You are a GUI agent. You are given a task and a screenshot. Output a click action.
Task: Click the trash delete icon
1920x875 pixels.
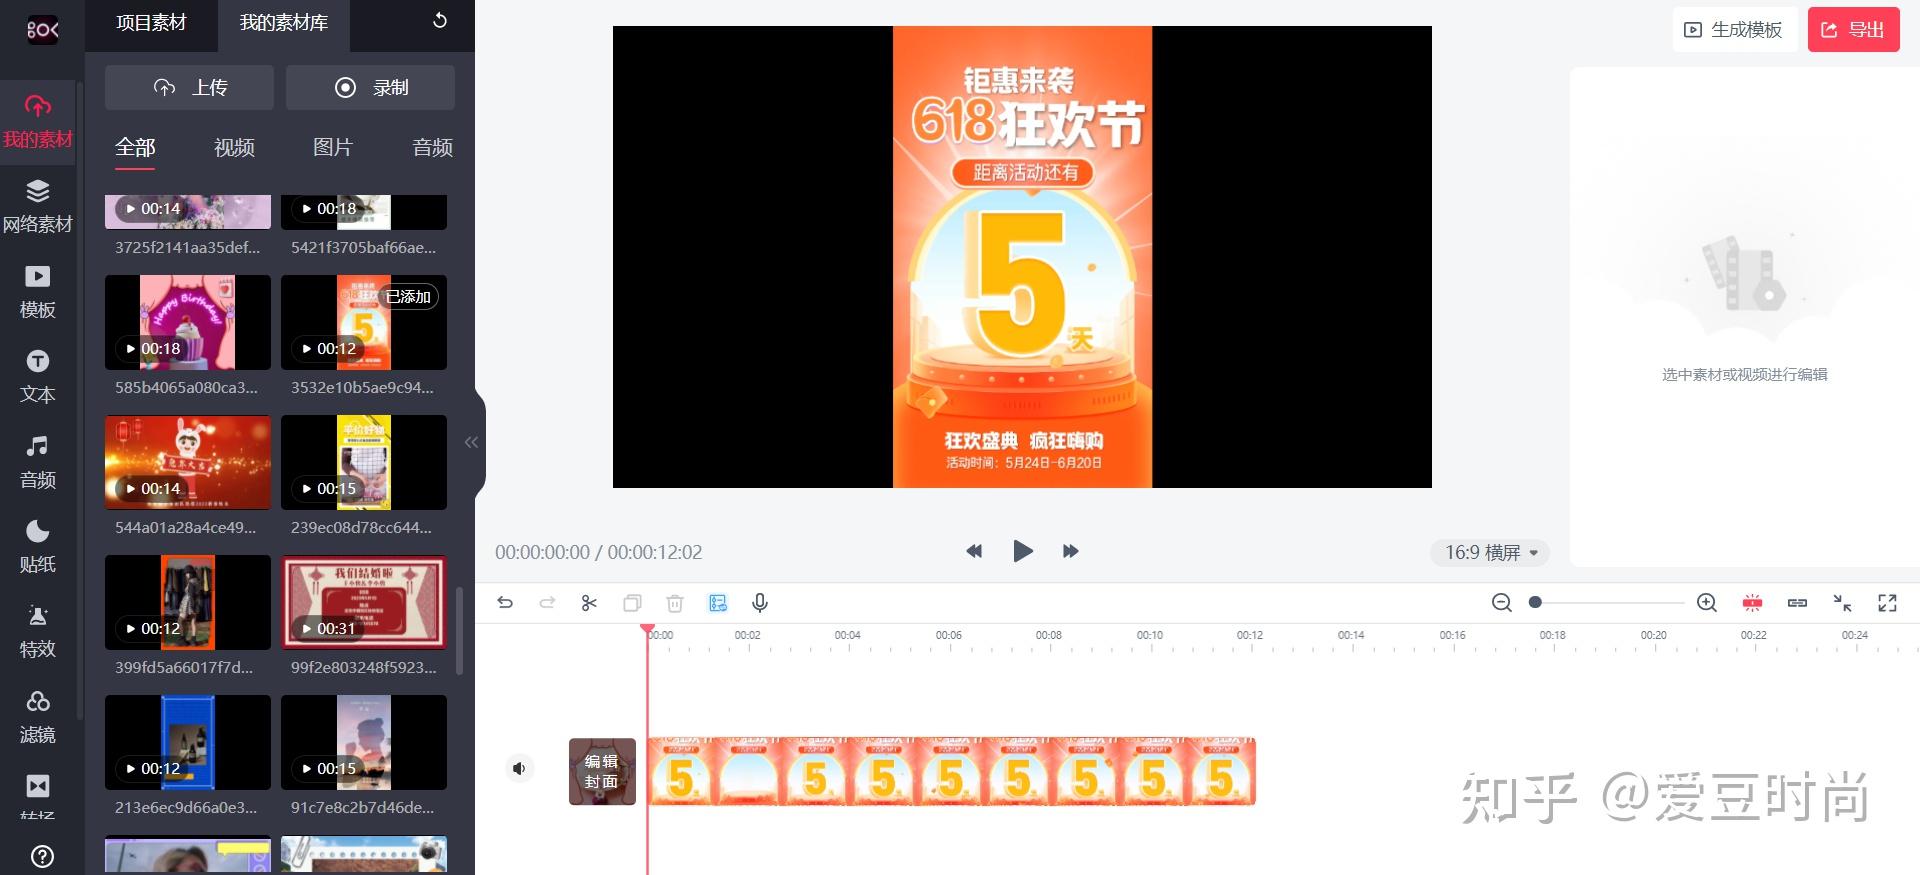pyautogui.click(x=675, y=603)
